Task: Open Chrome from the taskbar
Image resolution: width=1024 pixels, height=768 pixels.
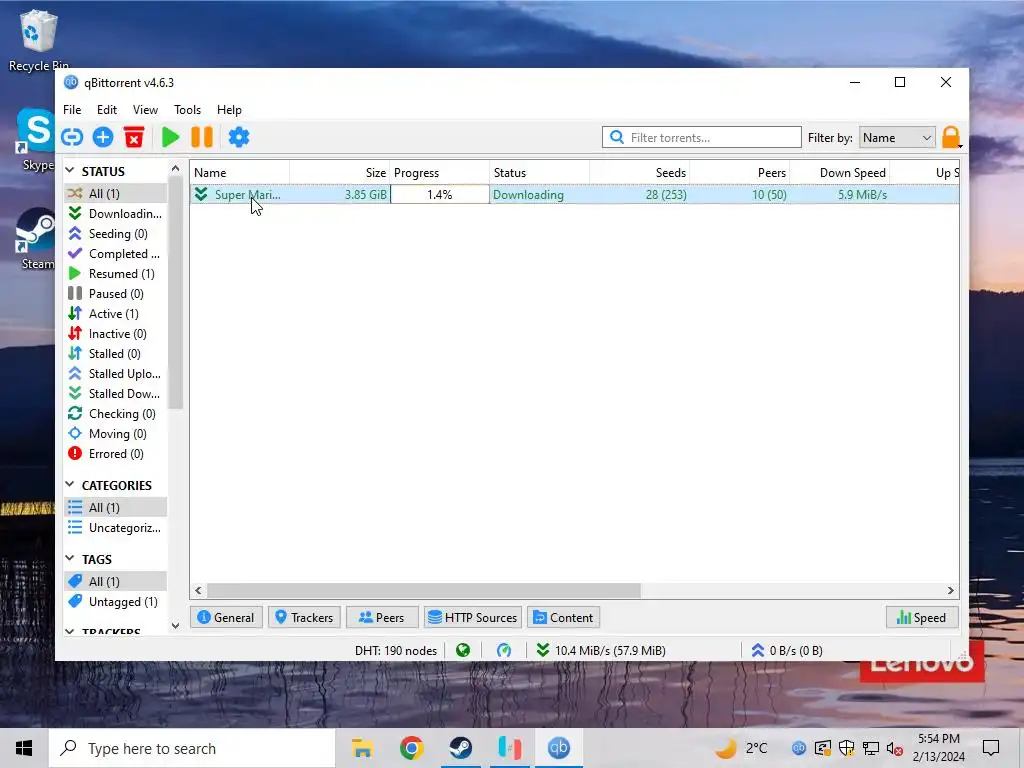Action: coord(411,748)
